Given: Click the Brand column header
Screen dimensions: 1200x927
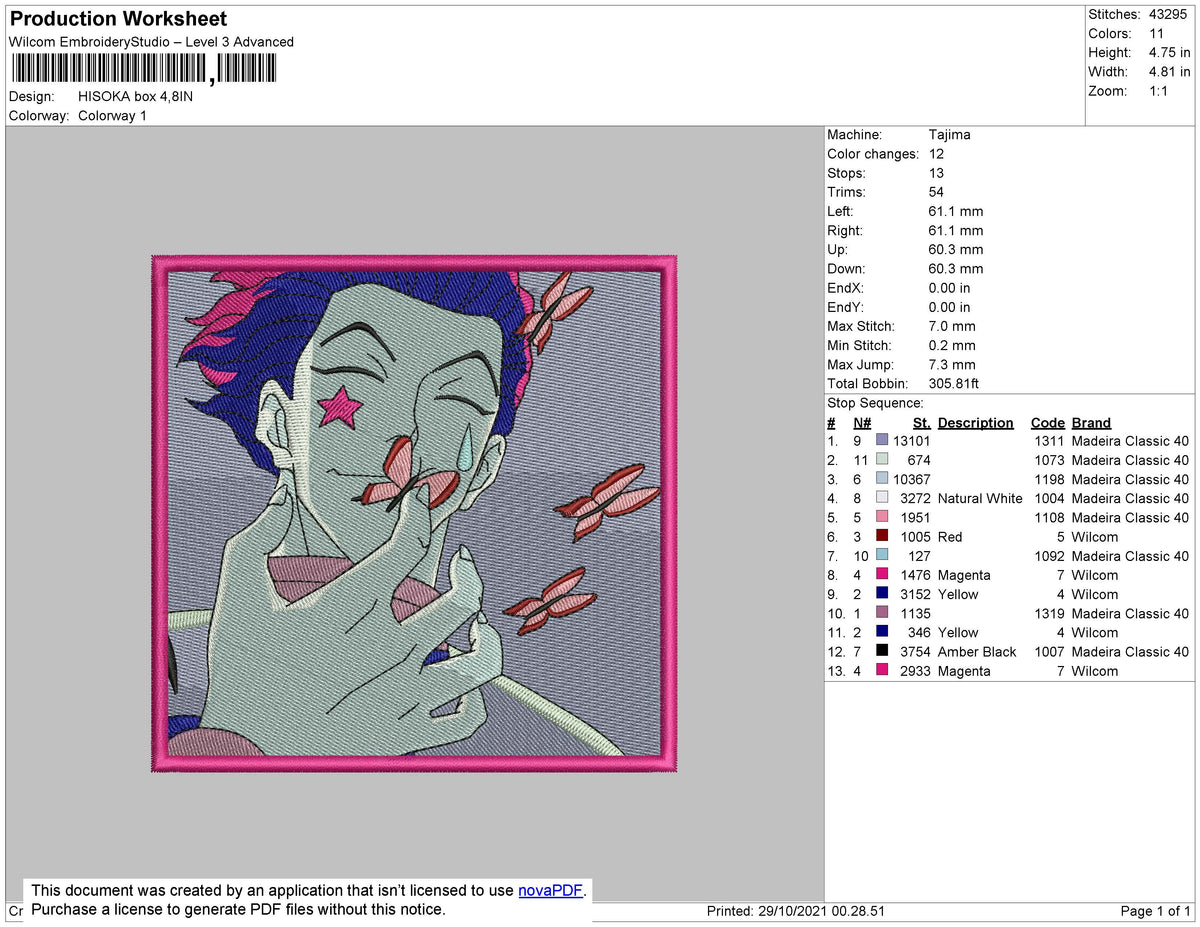Looking at the screenshot, I should click(1091, 423).
